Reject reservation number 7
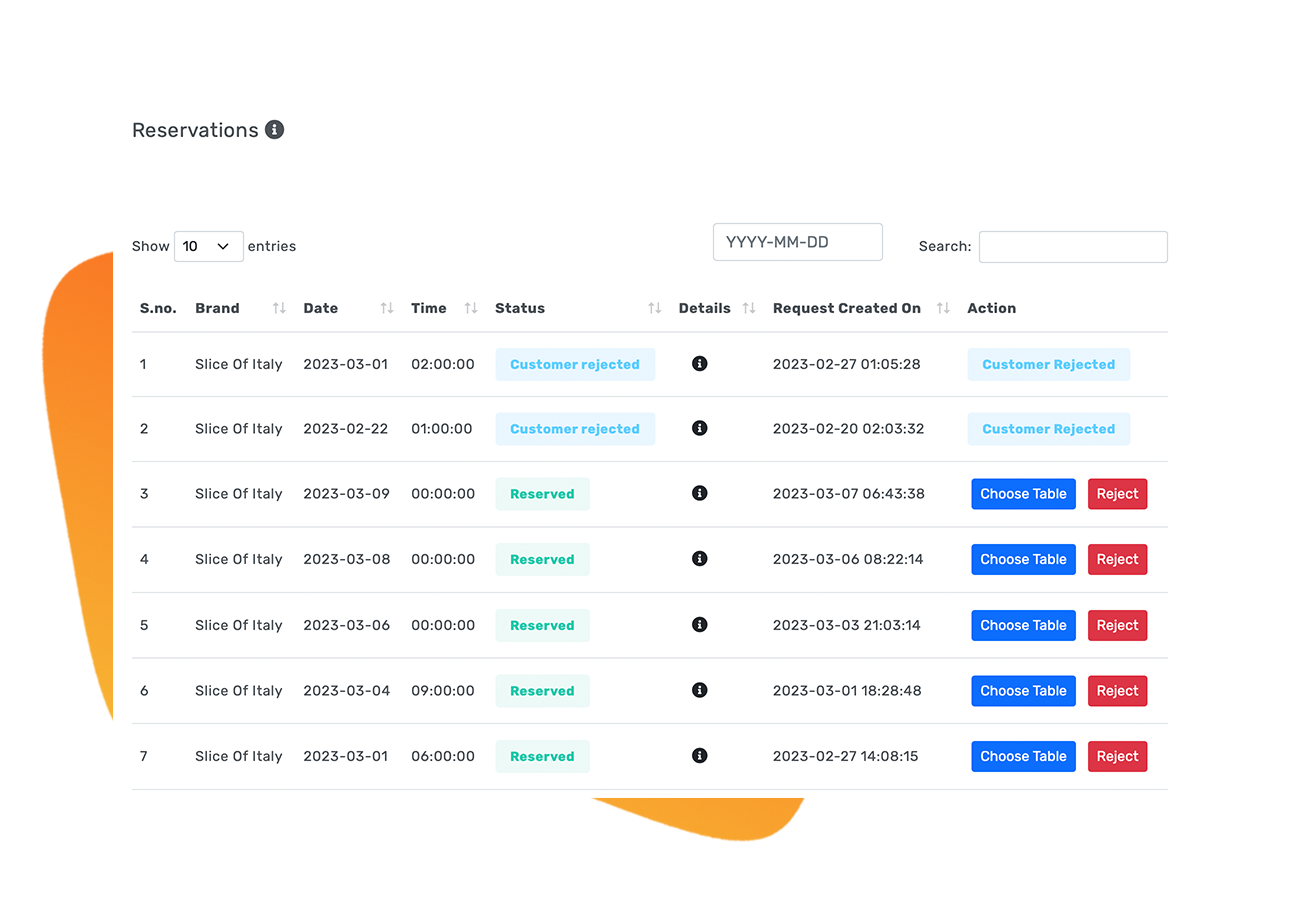The width and height of the screenshot is (1300, 900). coord(1117,756)
